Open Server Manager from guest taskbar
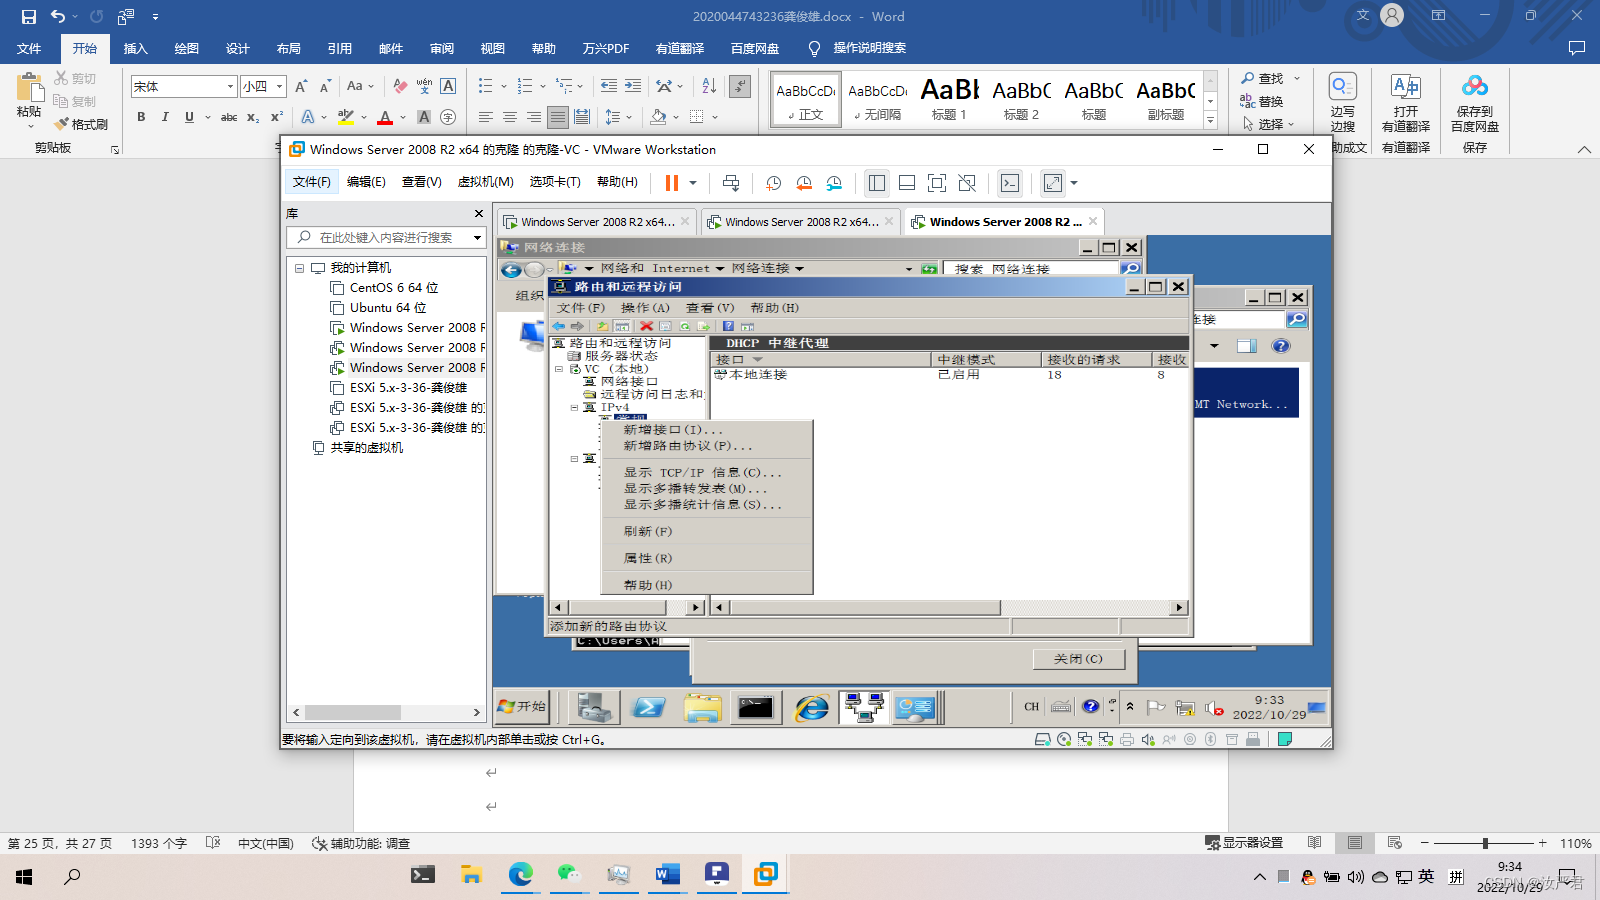Image resolution: width=1600 pixels, height=900 pixels. pos(594,707)
